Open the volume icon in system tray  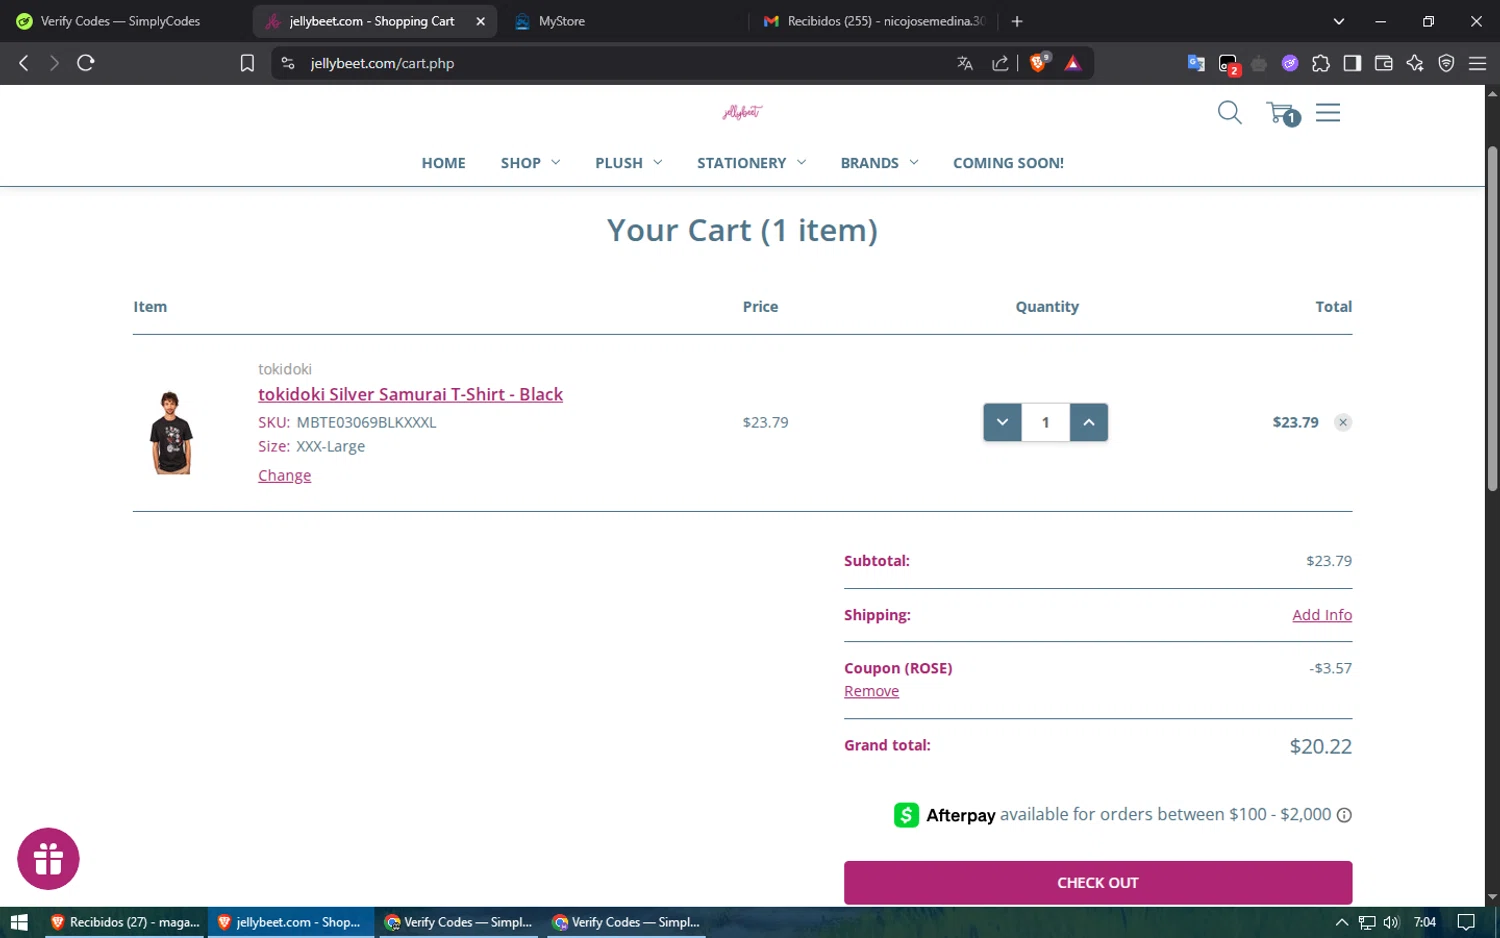(1391, 922)
